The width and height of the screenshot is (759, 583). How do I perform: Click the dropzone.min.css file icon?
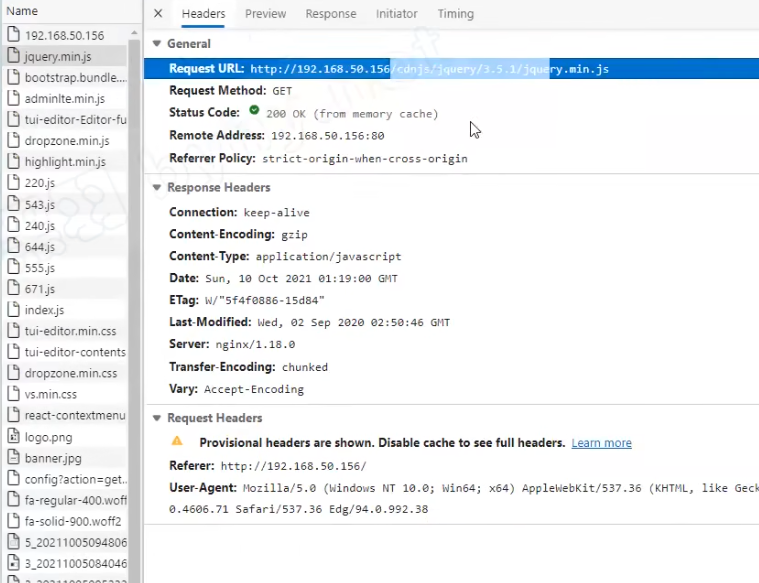(x=14, y=373)
